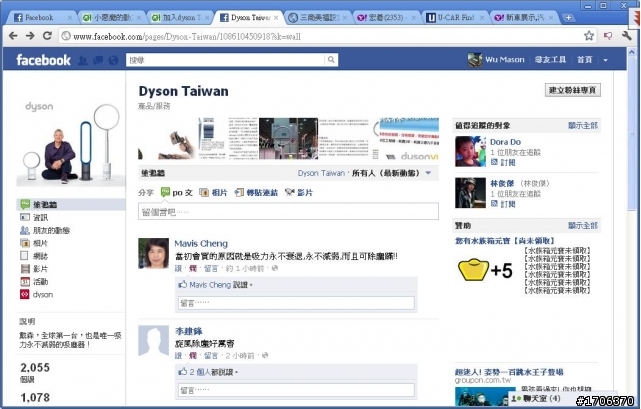Viewport: 641px width, 409px height.
Task: Go back using browser back arrow
Action: (x=13, y=36)
